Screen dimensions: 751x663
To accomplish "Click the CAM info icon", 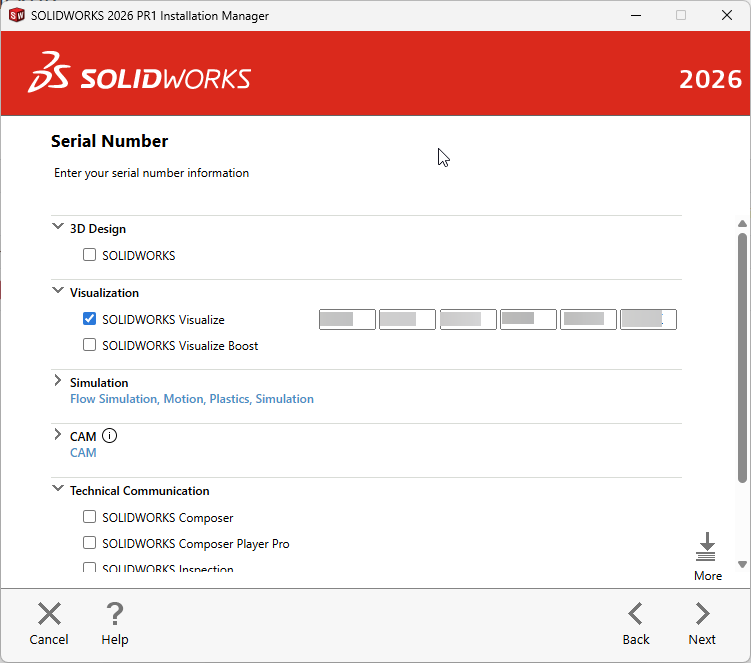I will point(109,436).
